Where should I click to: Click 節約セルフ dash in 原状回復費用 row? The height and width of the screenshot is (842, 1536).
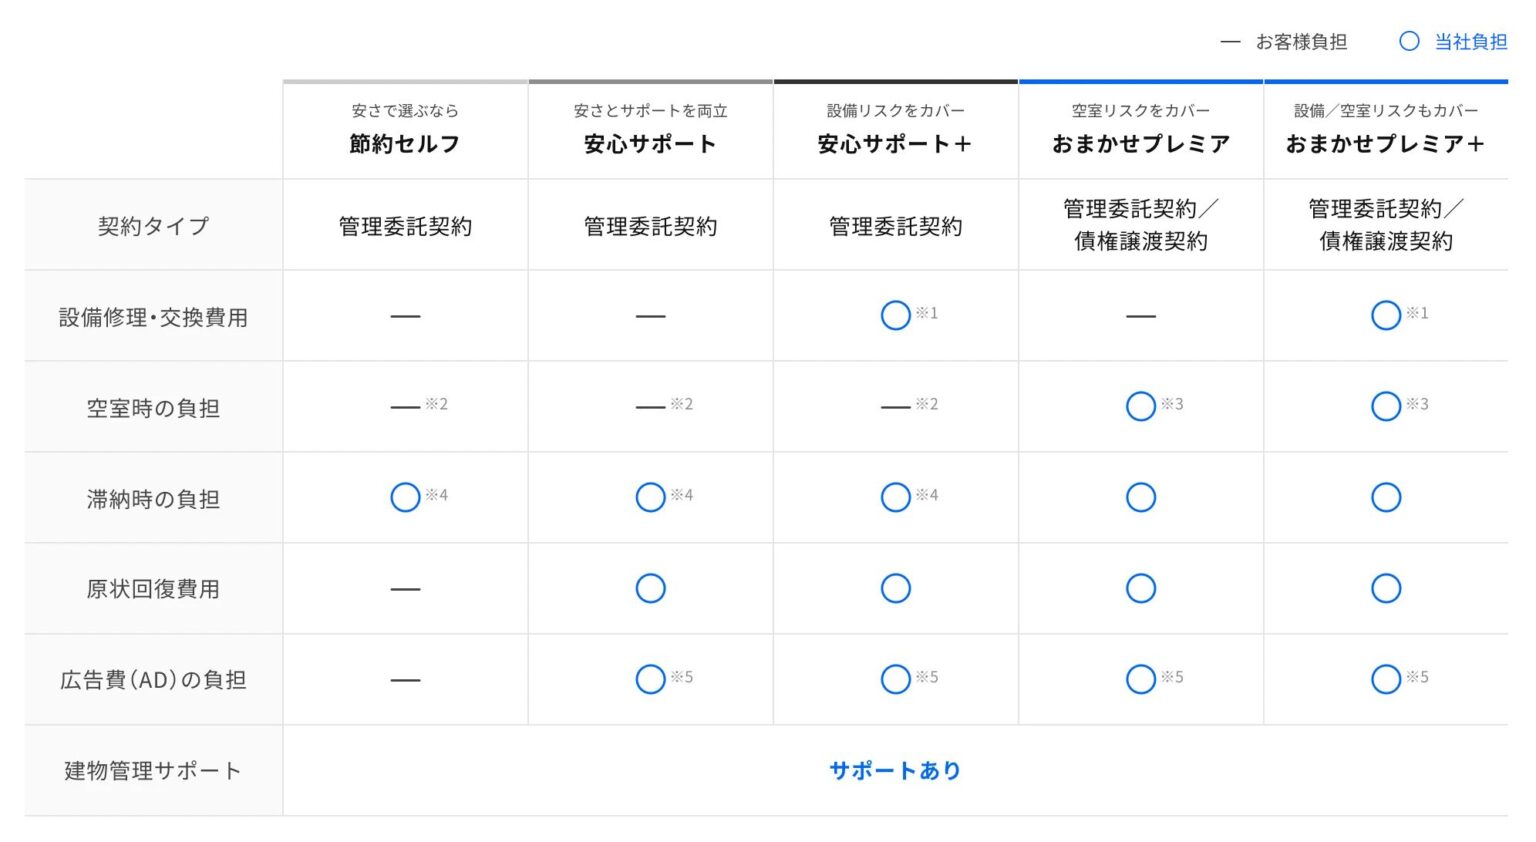[x=405, y=589]
